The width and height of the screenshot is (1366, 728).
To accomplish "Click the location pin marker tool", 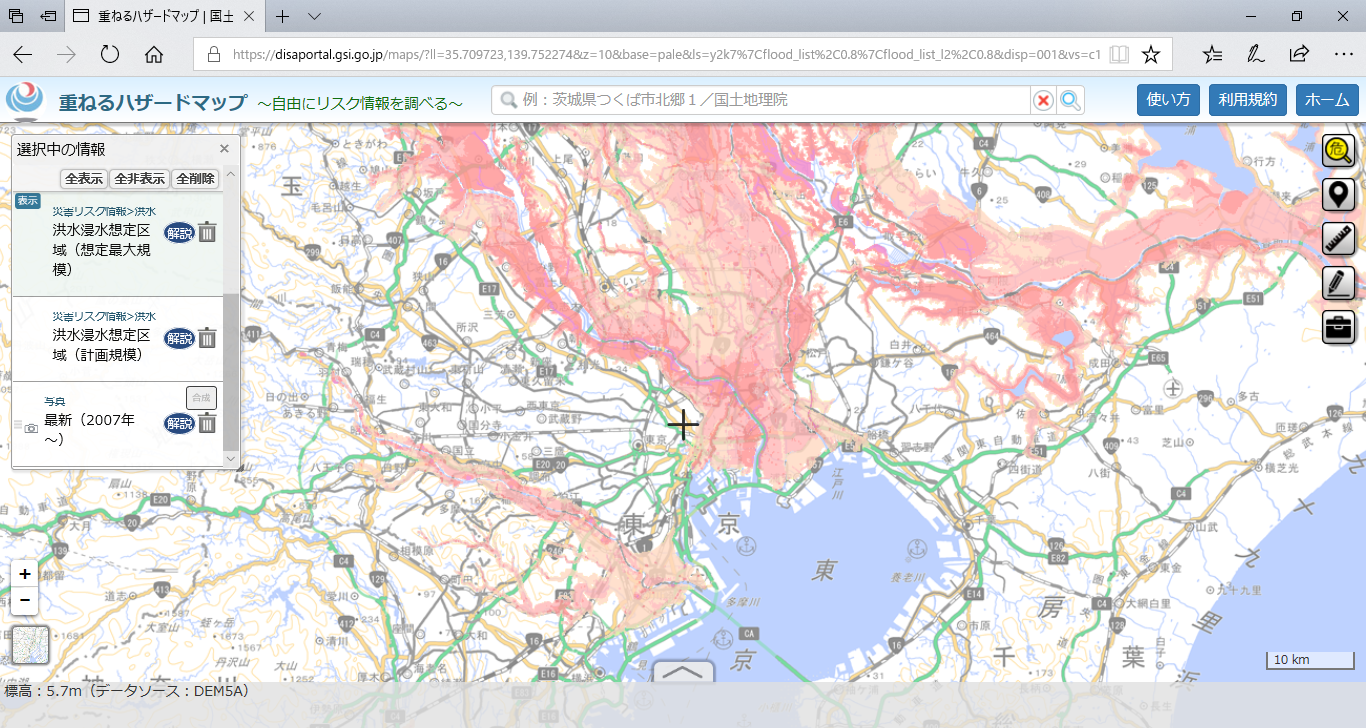I will point(1338,195).
